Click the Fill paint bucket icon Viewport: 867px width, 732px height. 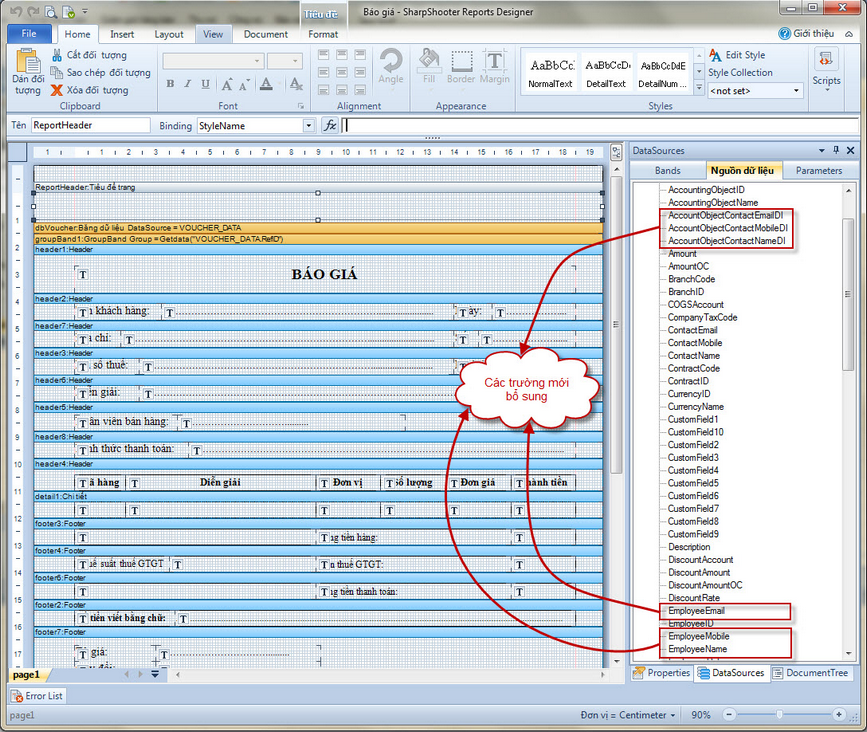(x=429, y=60)
